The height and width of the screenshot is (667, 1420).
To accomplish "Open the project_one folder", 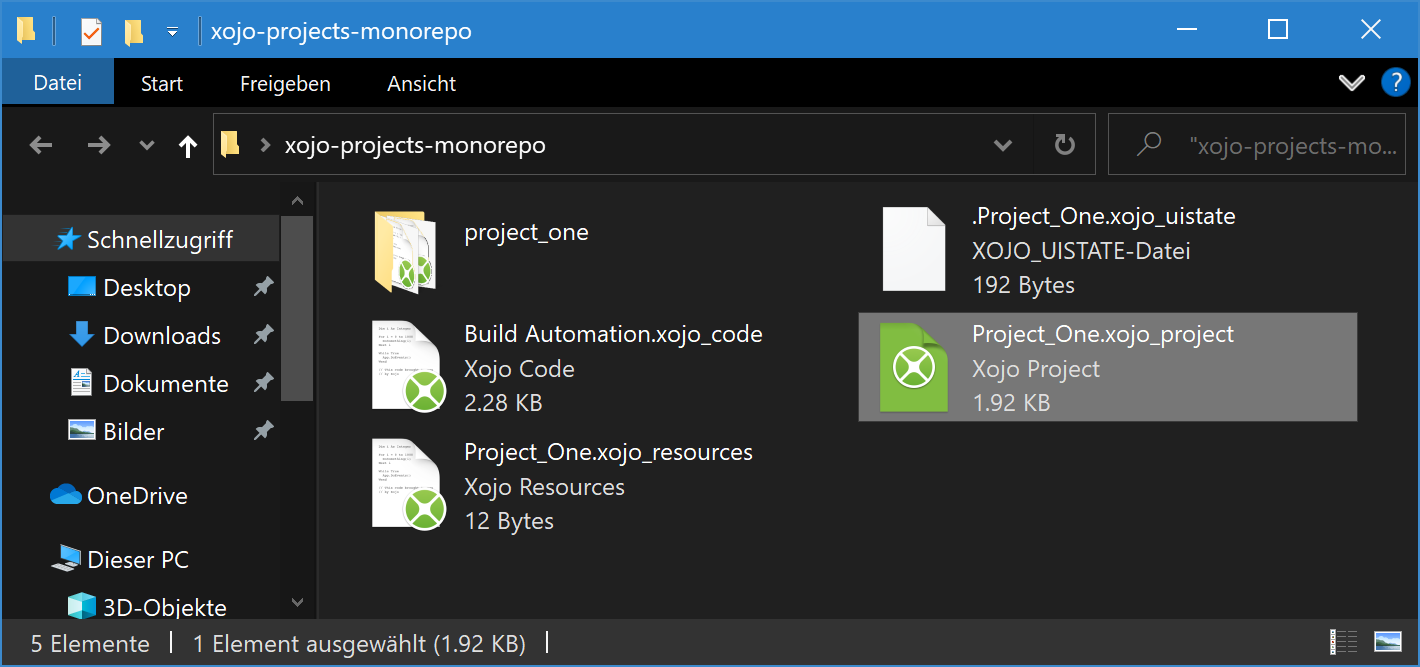I will [526, 232].
